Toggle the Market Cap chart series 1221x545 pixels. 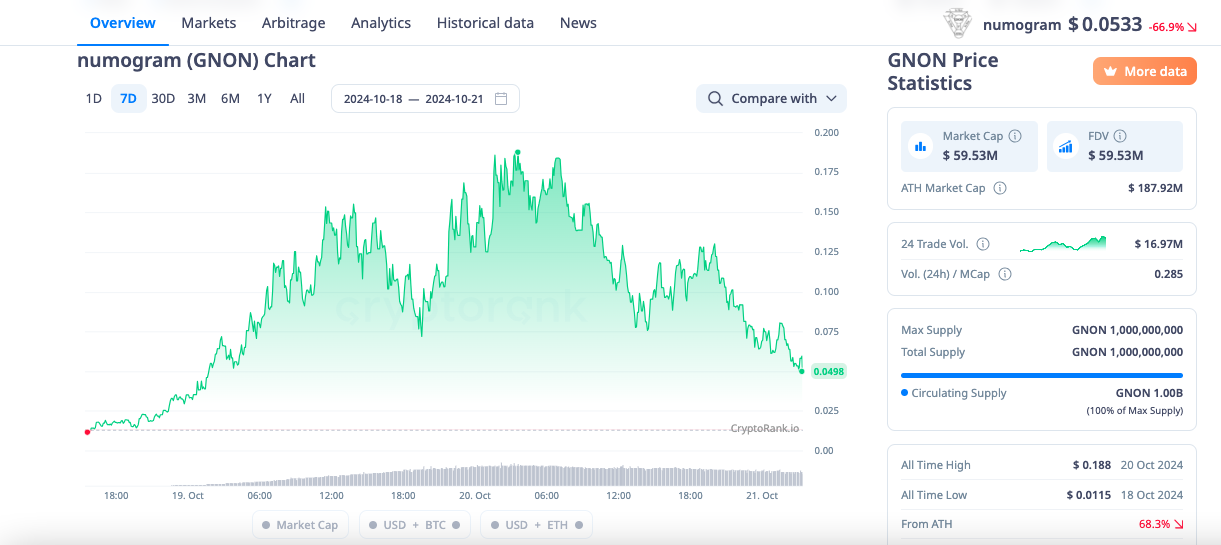point(300,525)
